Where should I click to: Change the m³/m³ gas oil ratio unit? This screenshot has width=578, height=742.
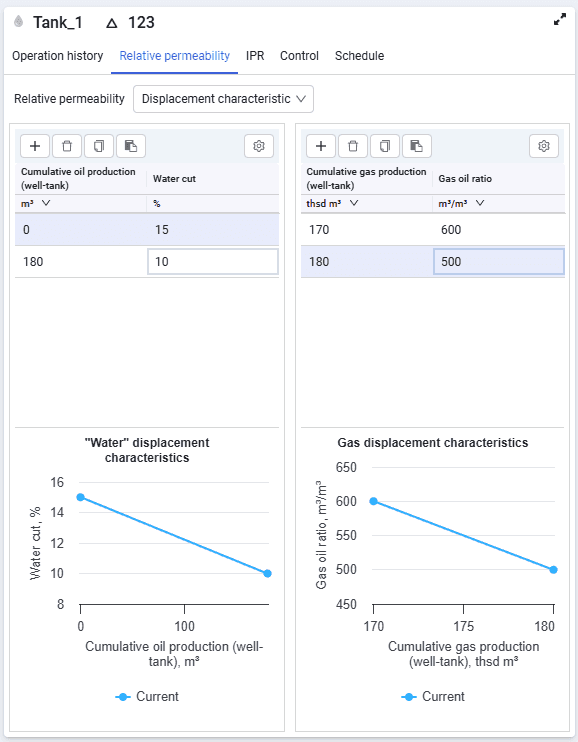tap(461, 203)
